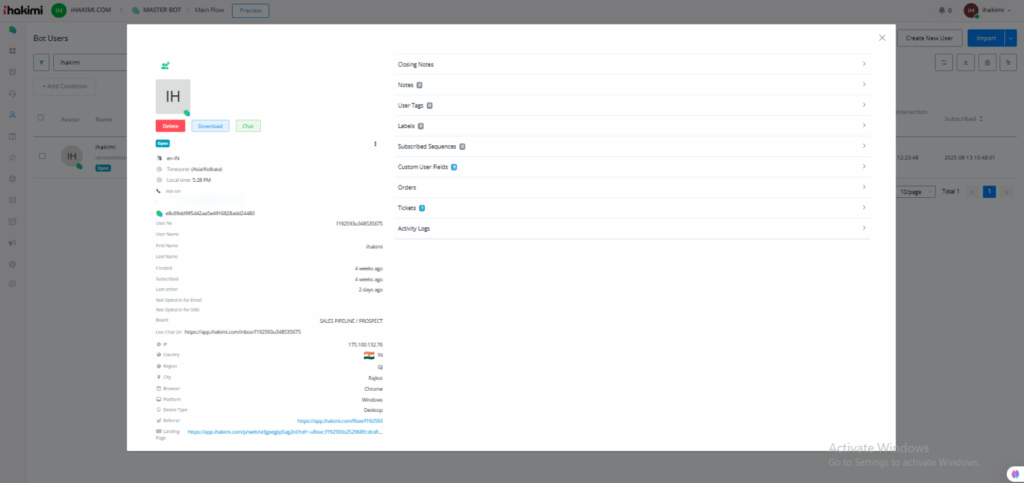Close the user details dialog

point(882,38)
